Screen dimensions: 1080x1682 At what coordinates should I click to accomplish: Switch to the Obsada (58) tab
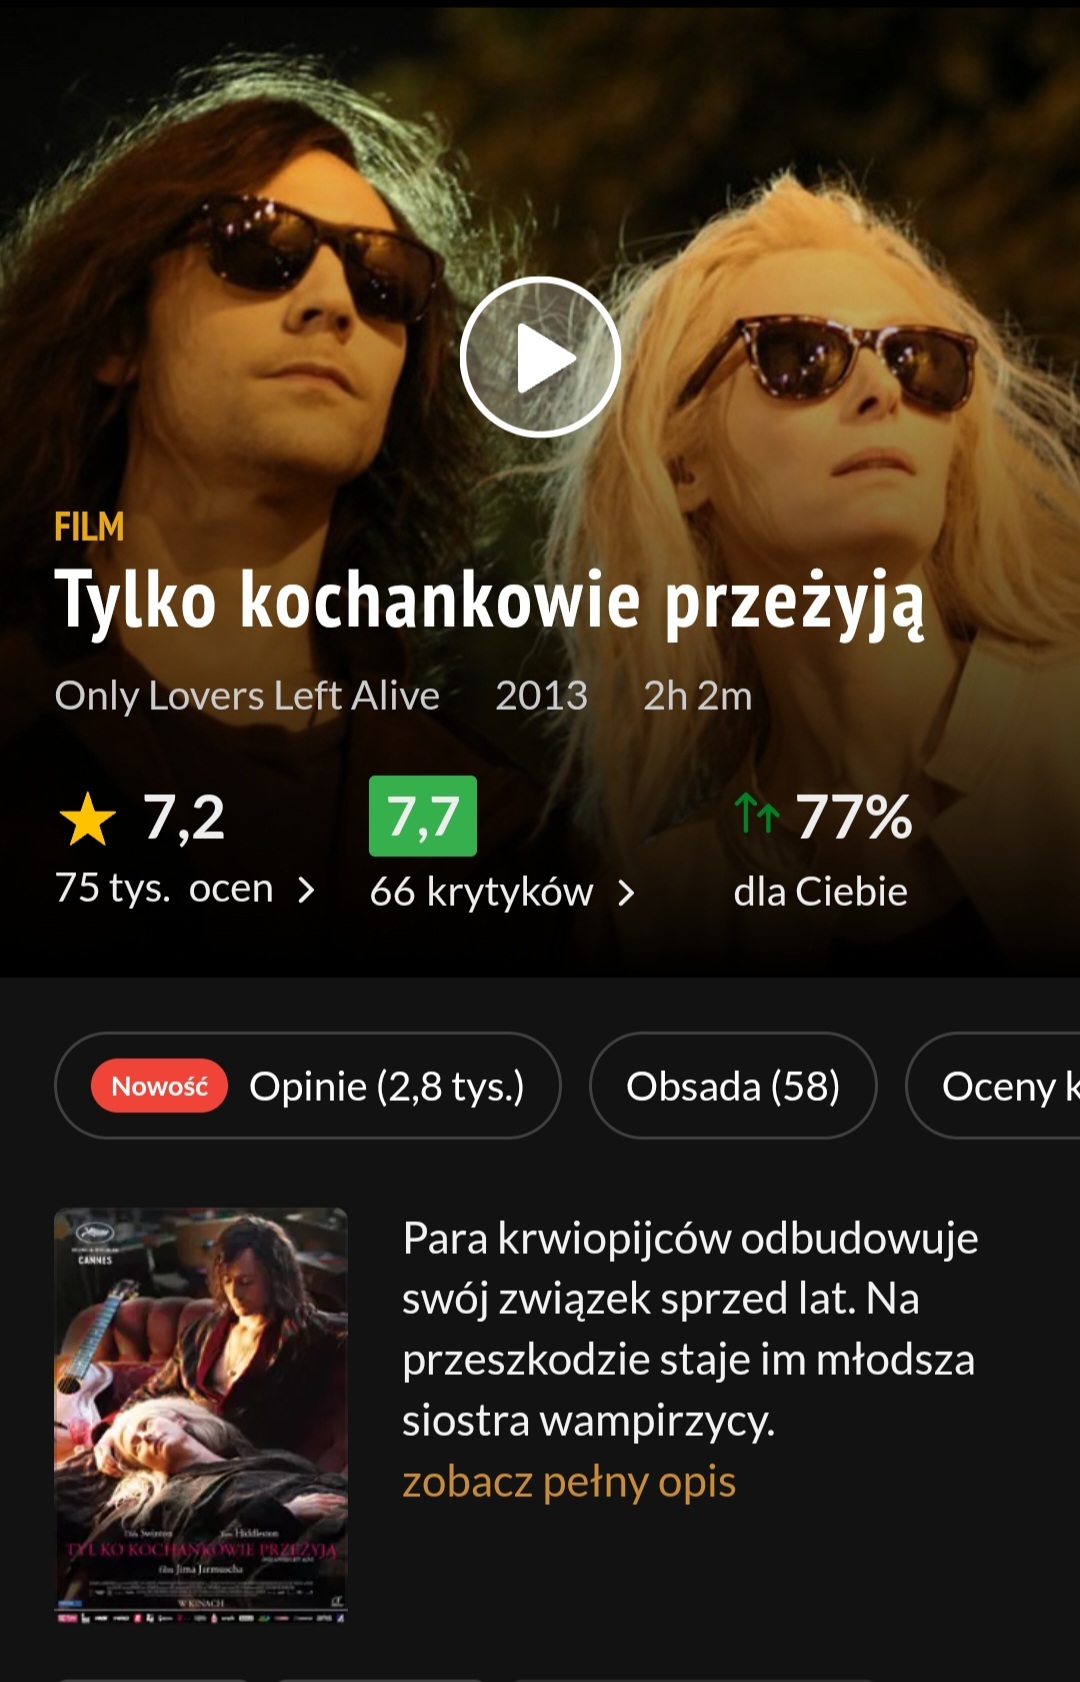(x=733, y=1086)
